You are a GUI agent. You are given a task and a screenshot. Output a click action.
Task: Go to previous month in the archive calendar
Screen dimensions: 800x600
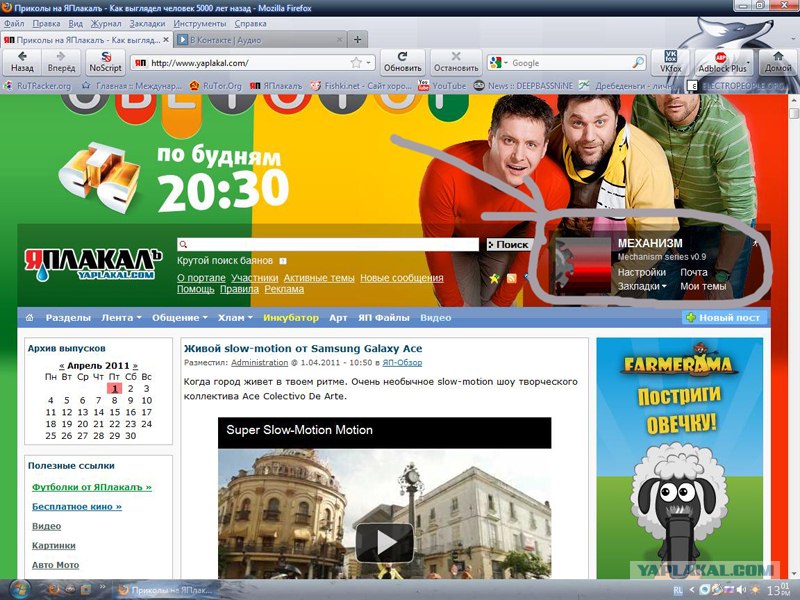point(62,366)
